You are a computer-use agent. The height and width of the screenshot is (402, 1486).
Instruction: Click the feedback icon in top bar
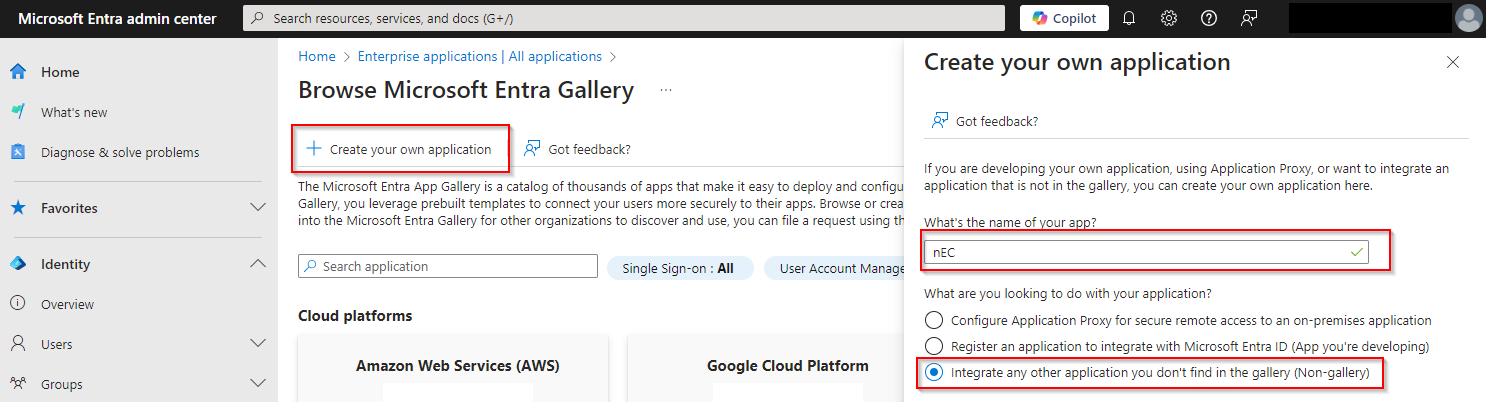1249,18
